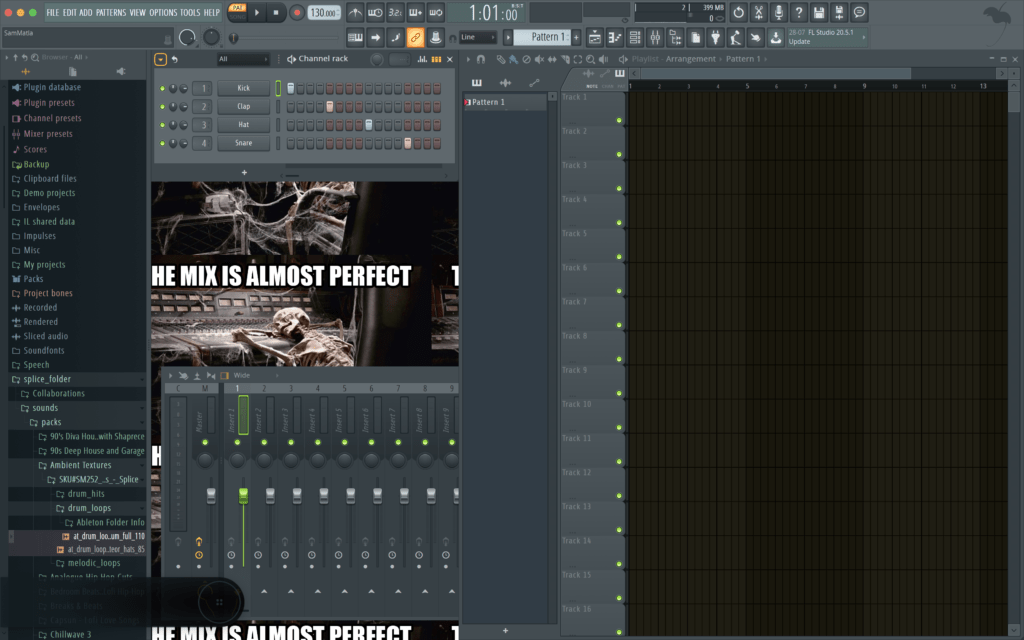Toggle the playlist magnet snap icon
Screen dimensions: 1024x640
[481, 59]
